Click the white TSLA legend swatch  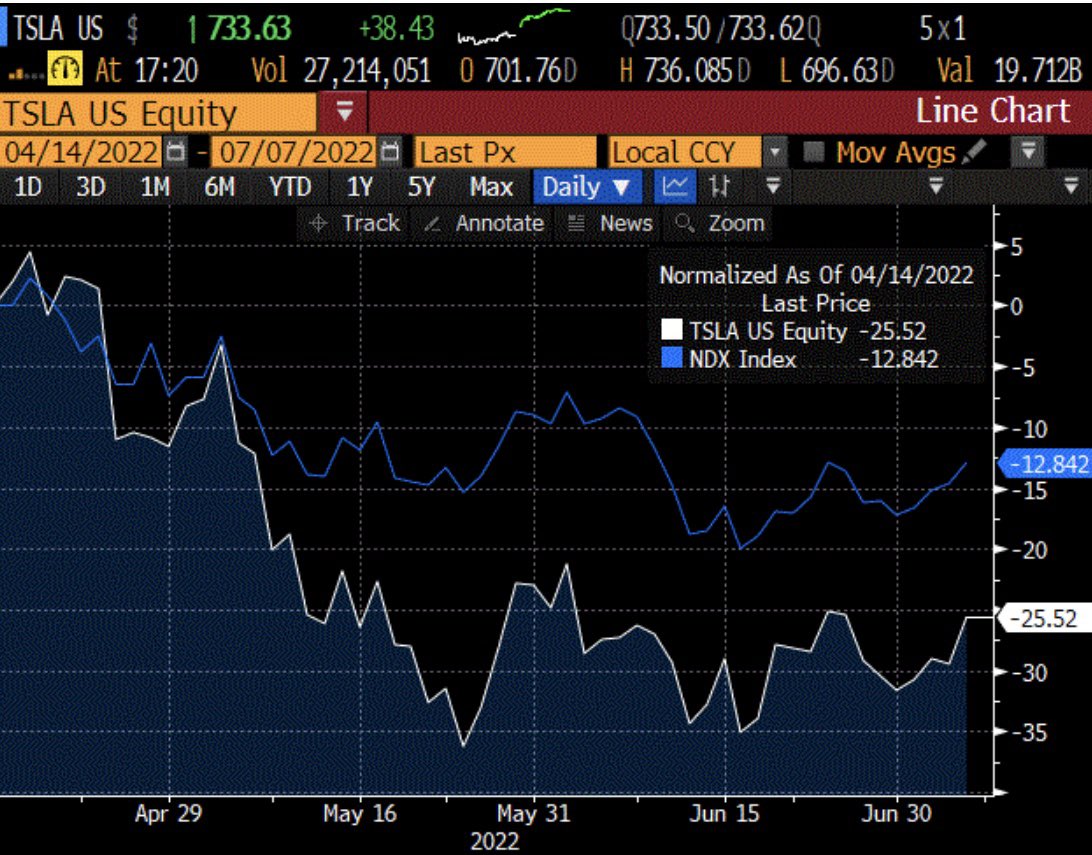672,329
